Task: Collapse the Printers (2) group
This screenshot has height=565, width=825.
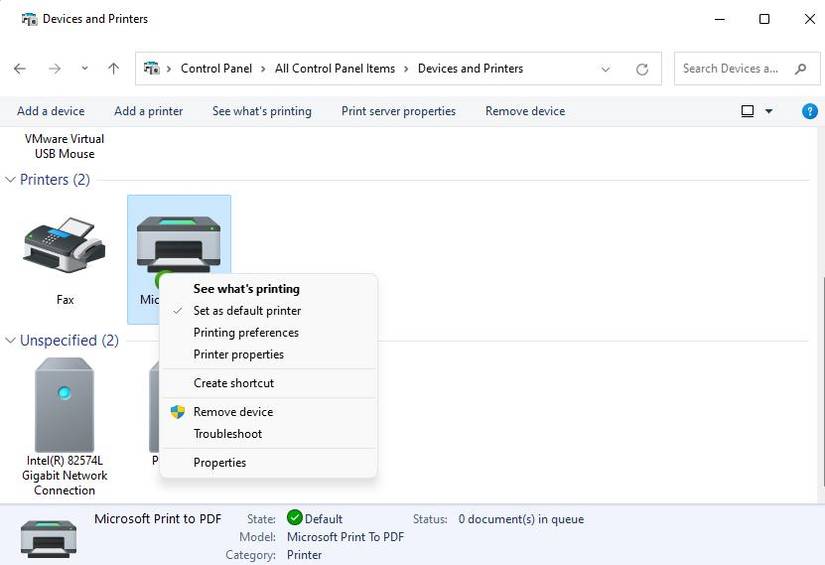Action: [10, 179]
